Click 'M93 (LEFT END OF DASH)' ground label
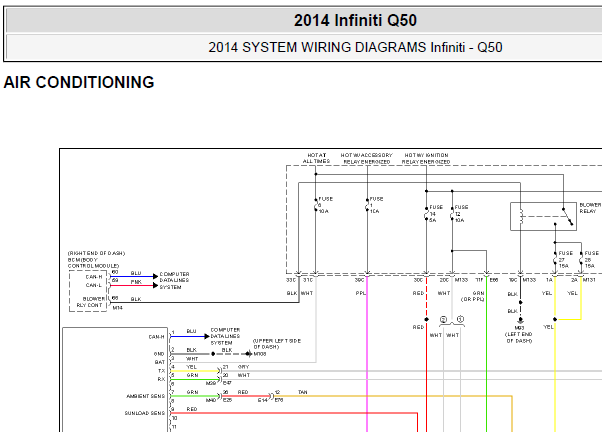 [519, 334]
